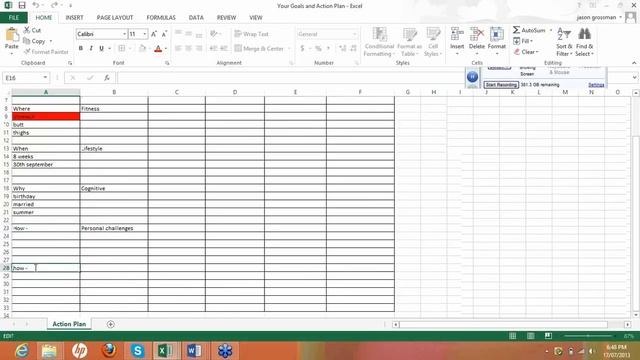
Task: Select the cell containing 'Personal challenges'
Action: point(114,228)
